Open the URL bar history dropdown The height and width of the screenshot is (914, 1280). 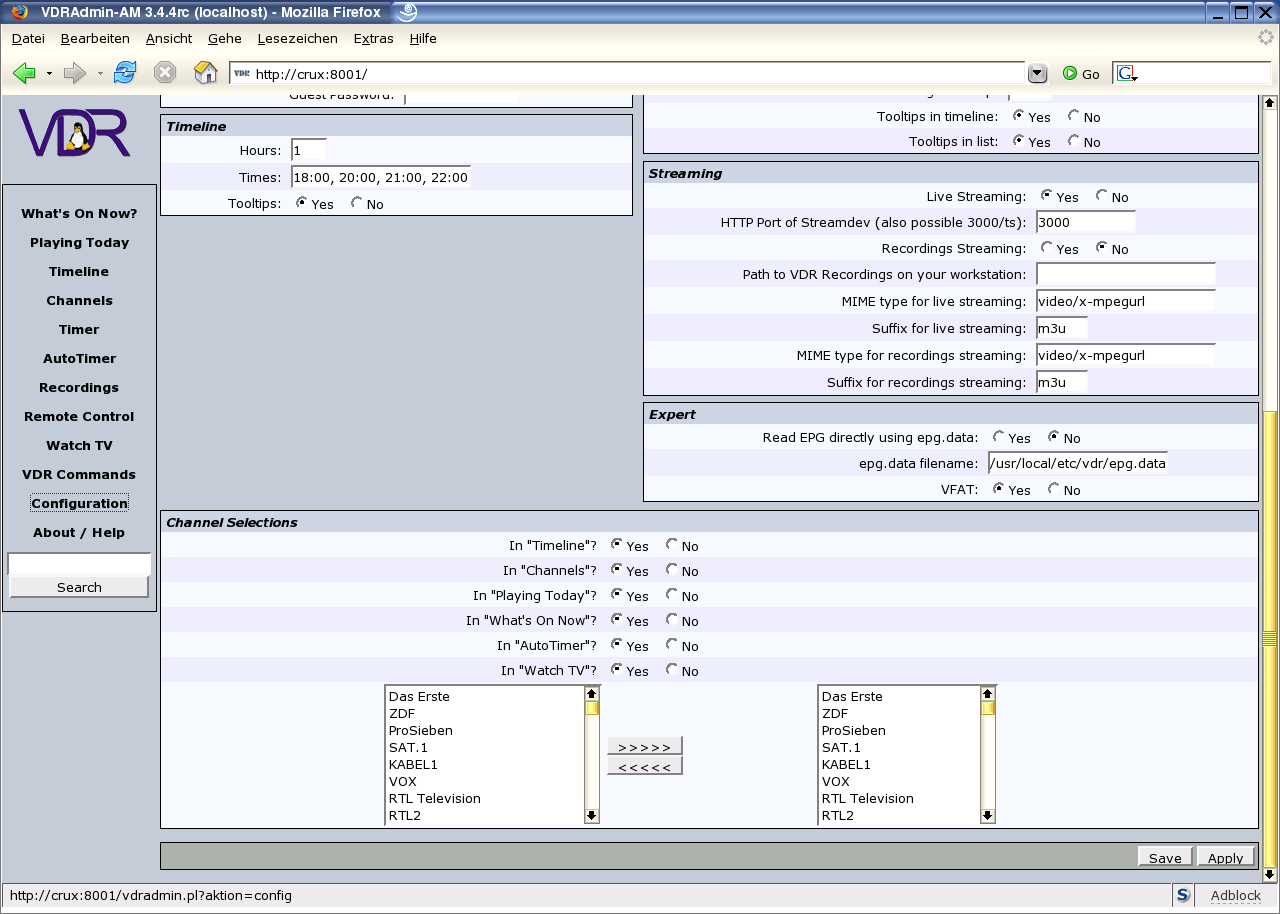[1037, 73]
